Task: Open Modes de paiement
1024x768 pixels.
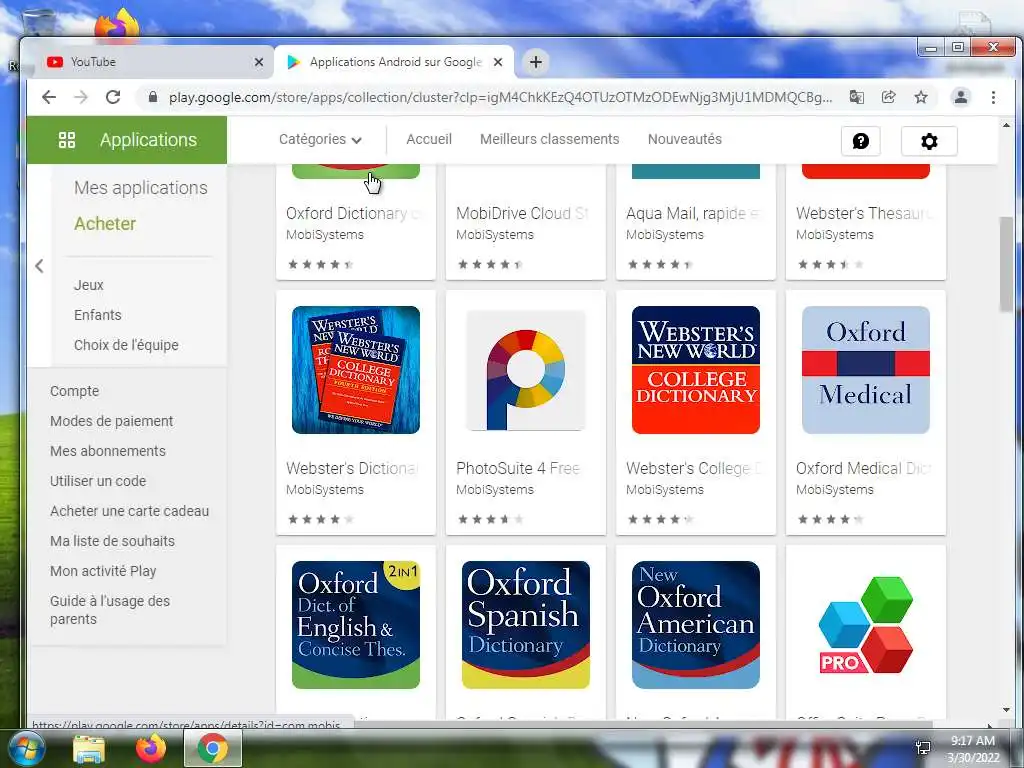Action: 112,421
